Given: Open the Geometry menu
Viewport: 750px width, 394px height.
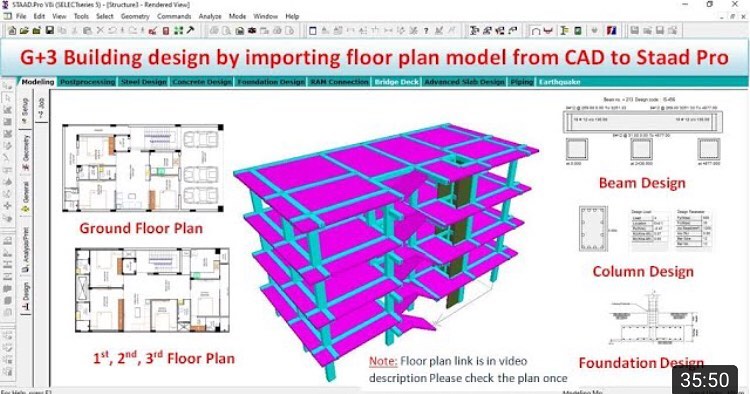Looking at the screenshot, I should point(135,16).
